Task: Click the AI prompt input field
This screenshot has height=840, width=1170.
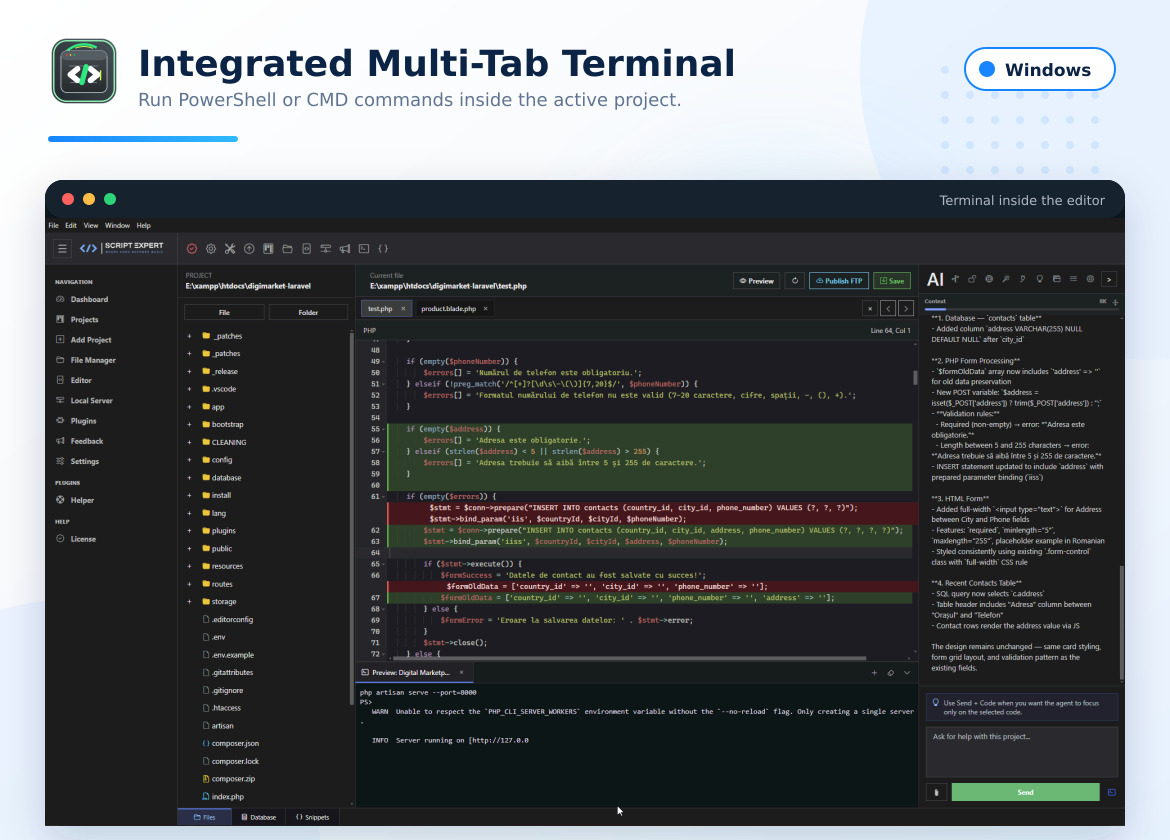Action: click(1022, 752)
